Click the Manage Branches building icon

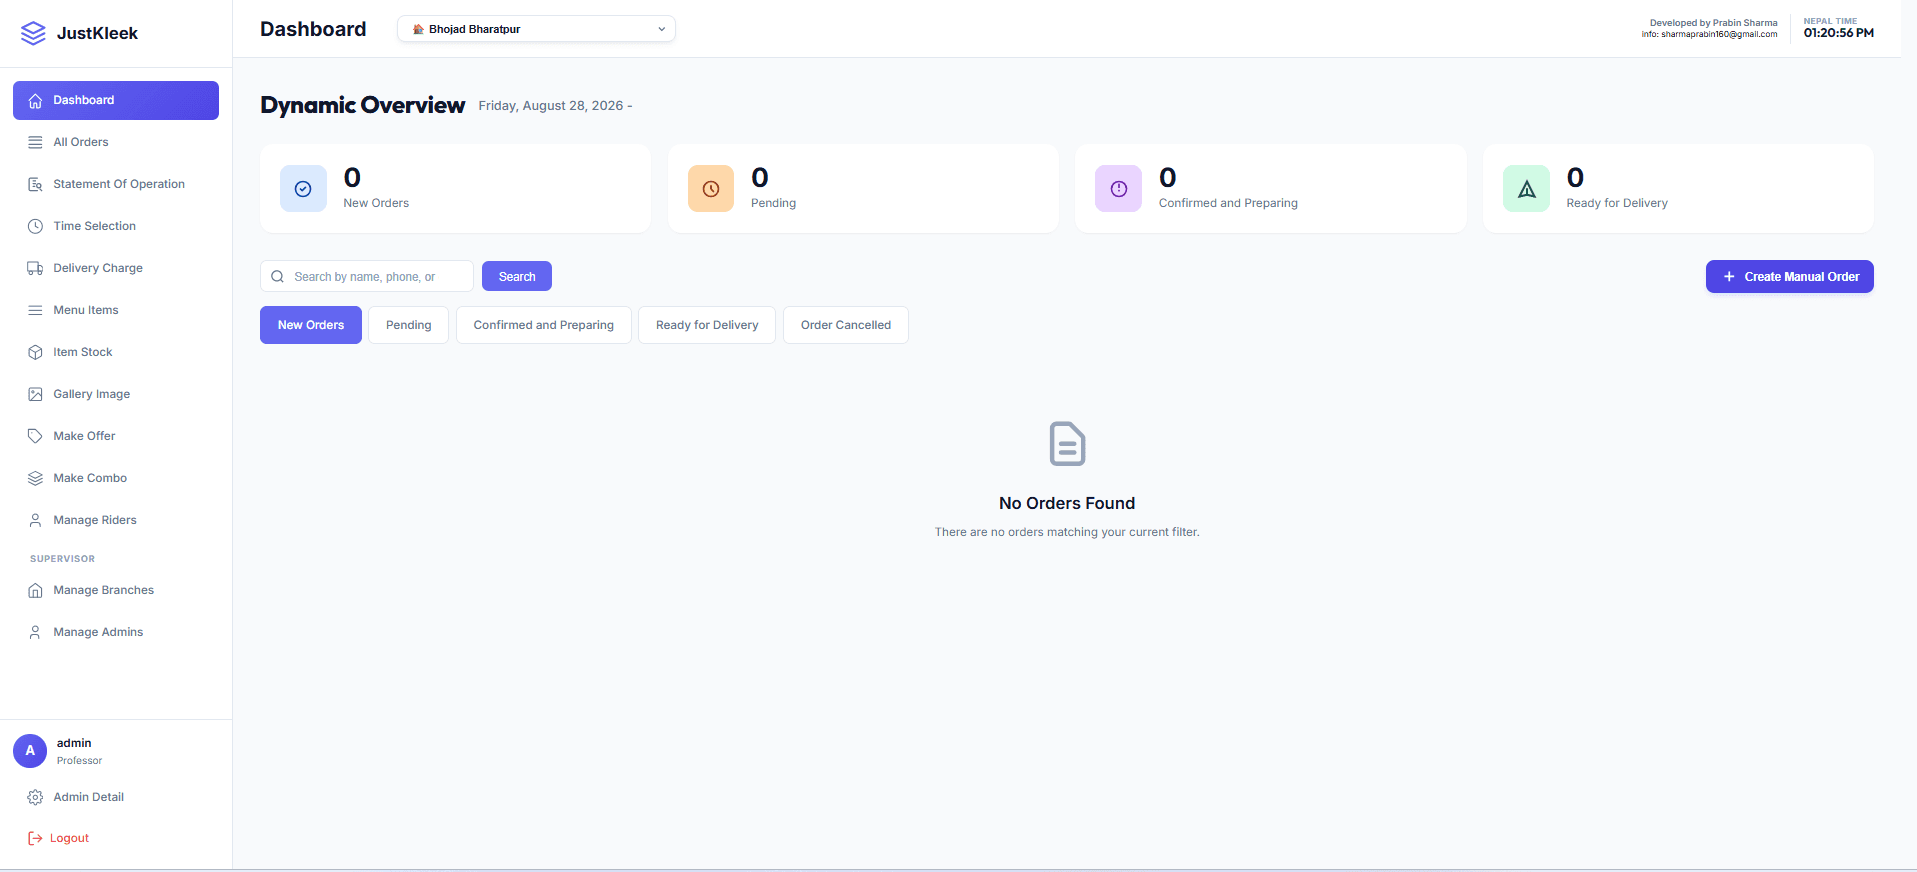pyautogui.click(x=35, y=590)
